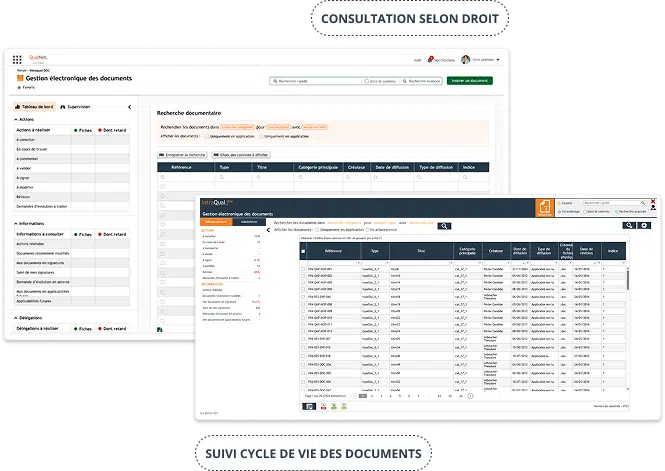The image size is (665, 471).
Task: Check the second document row checkbox
Action: click(303, 276)
